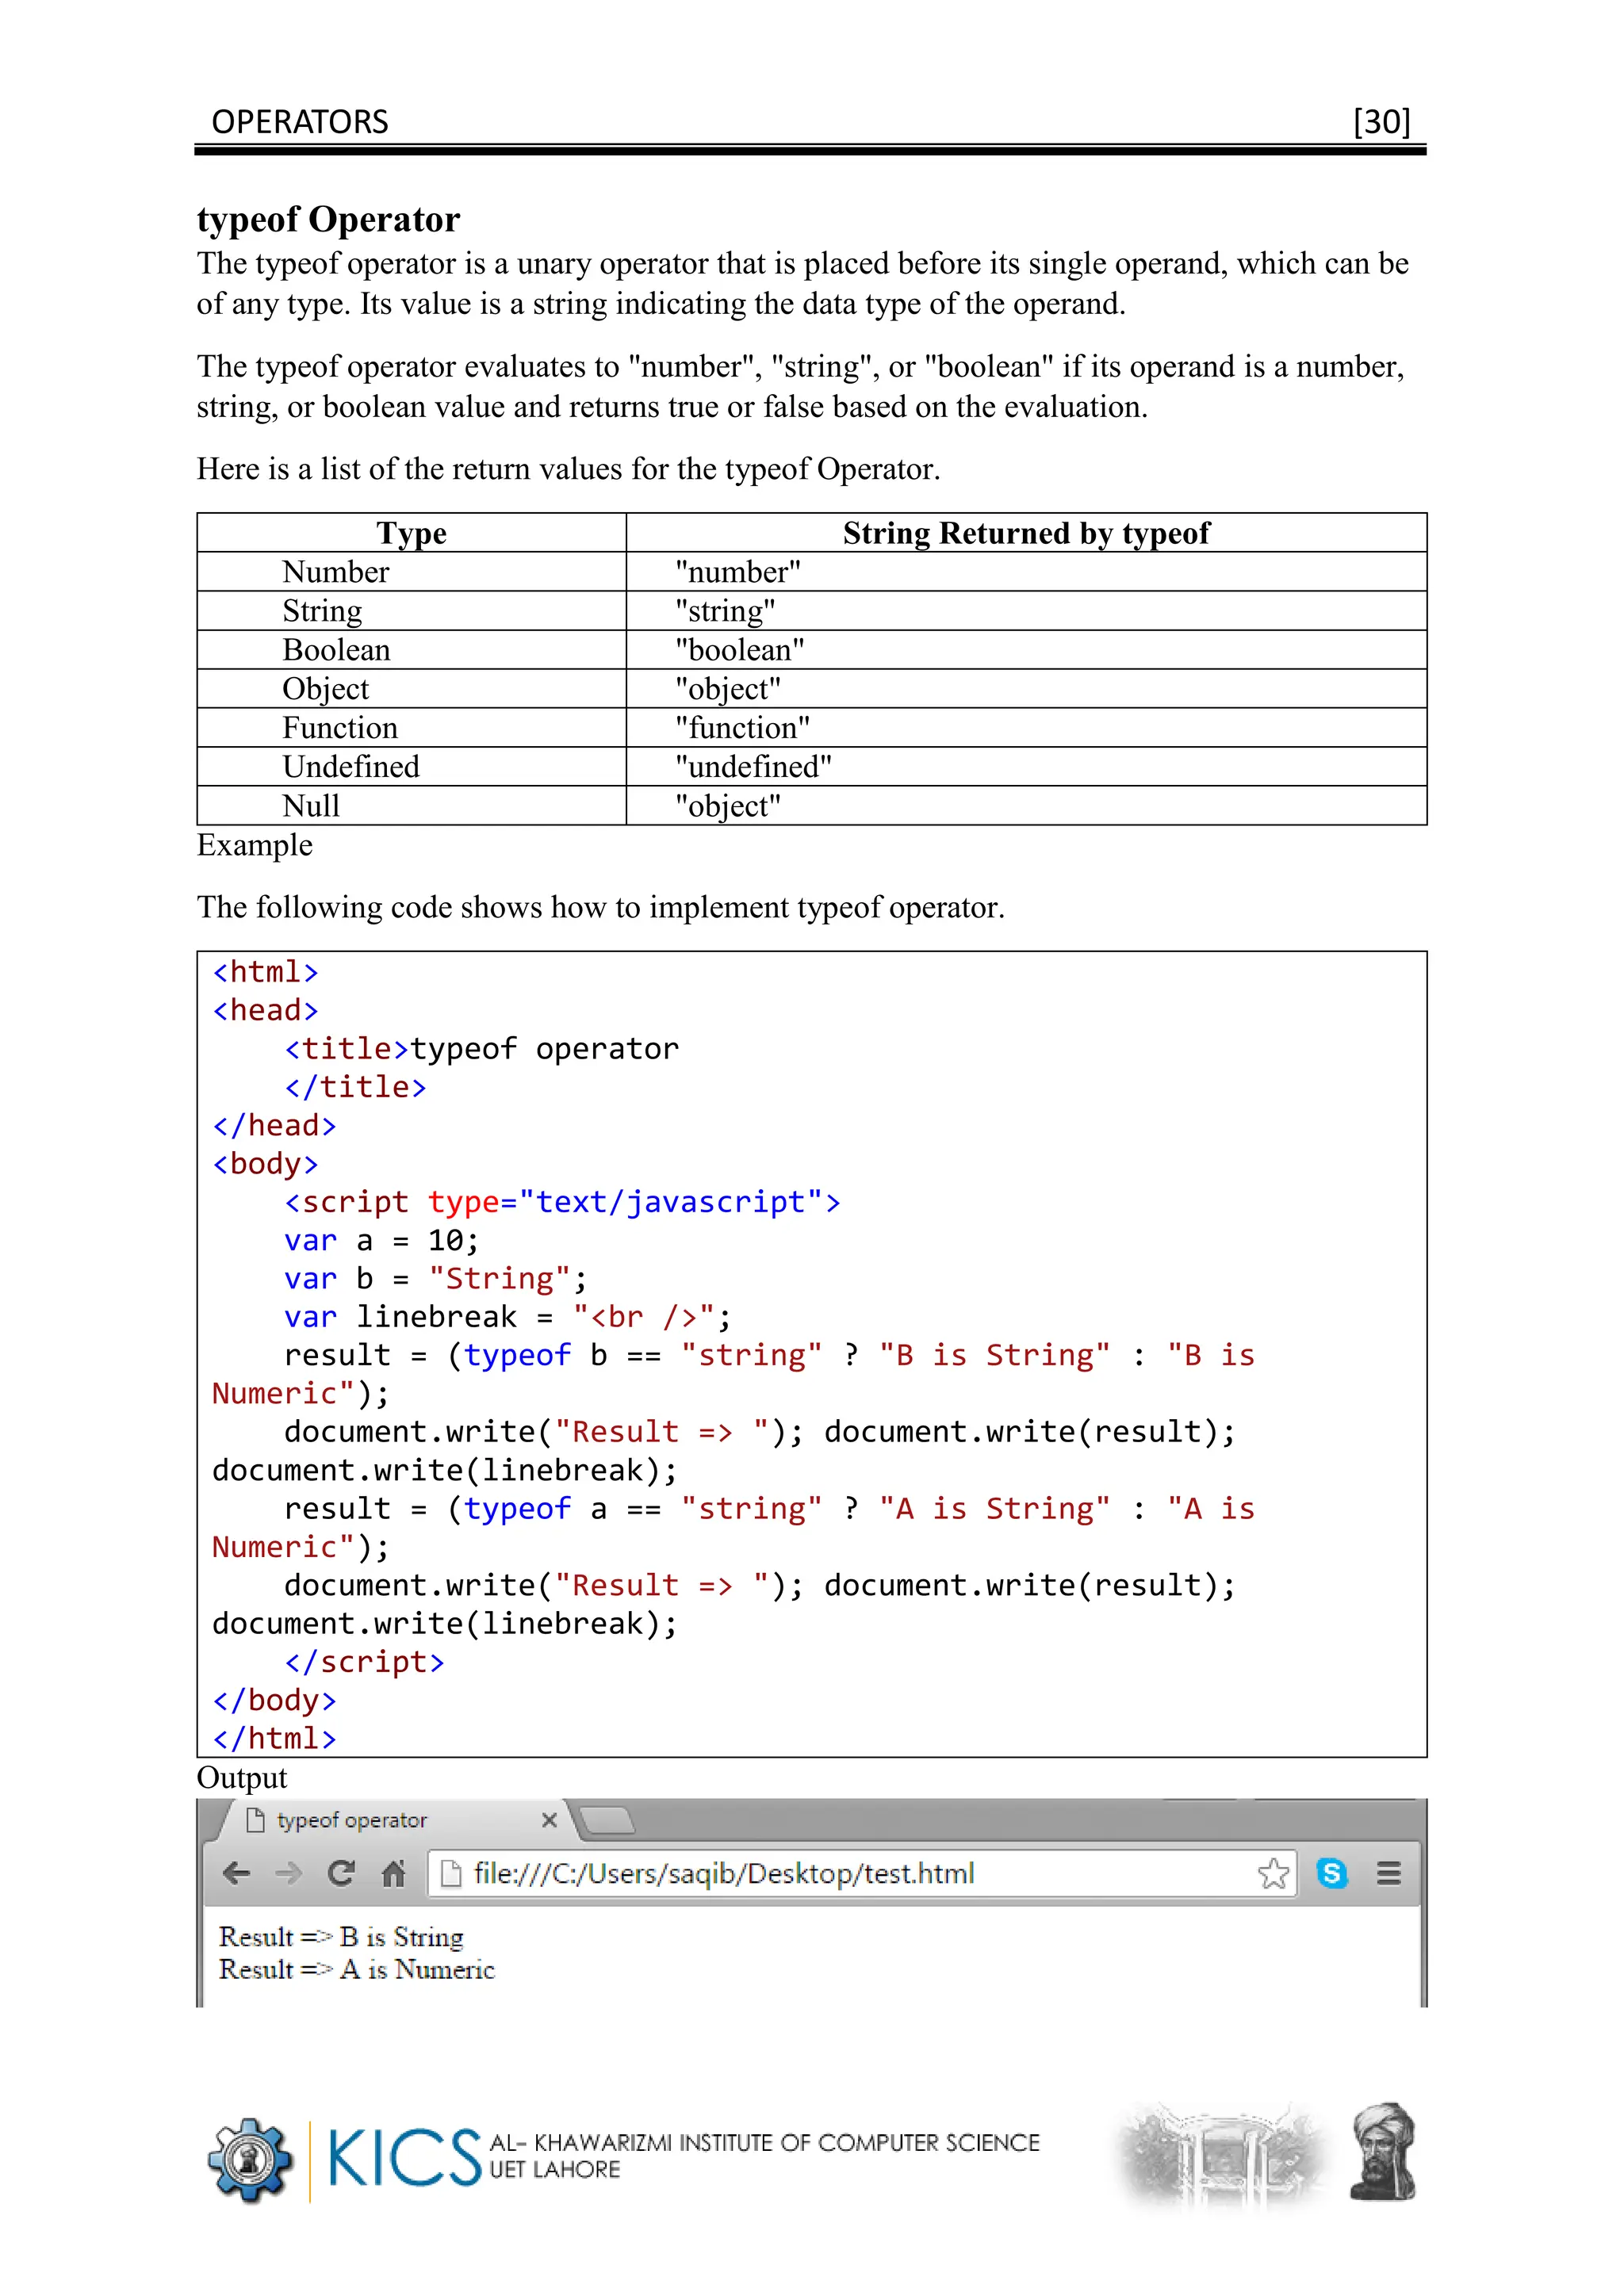The image size is (1624, 2296).
Task: Click the browser Forward arrow button
Action: click(x=289, y=1873)
